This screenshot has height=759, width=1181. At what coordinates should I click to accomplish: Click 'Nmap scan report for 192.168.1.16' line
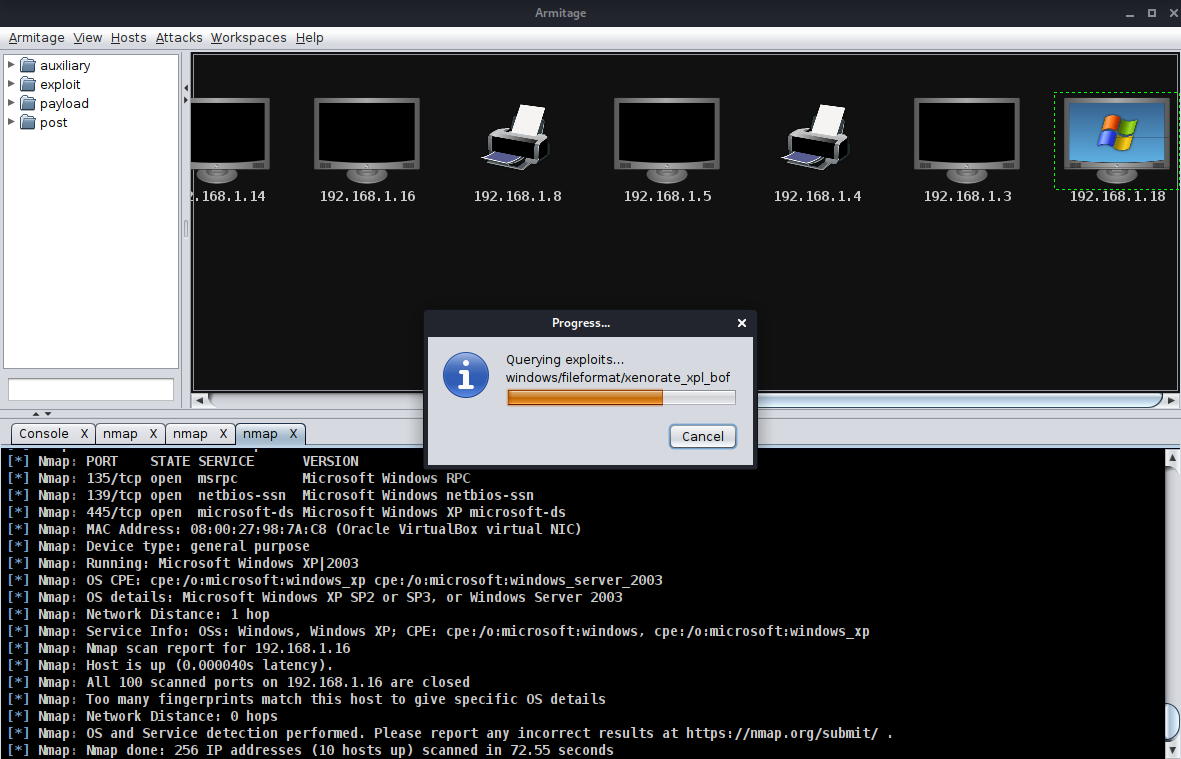179,648
